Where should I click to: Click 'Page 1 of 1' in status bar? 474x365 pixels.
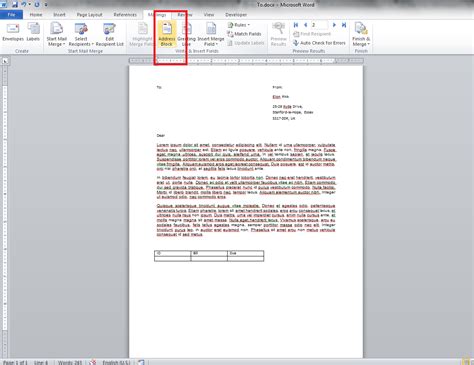pyautogui.click(x=15, y=362)
